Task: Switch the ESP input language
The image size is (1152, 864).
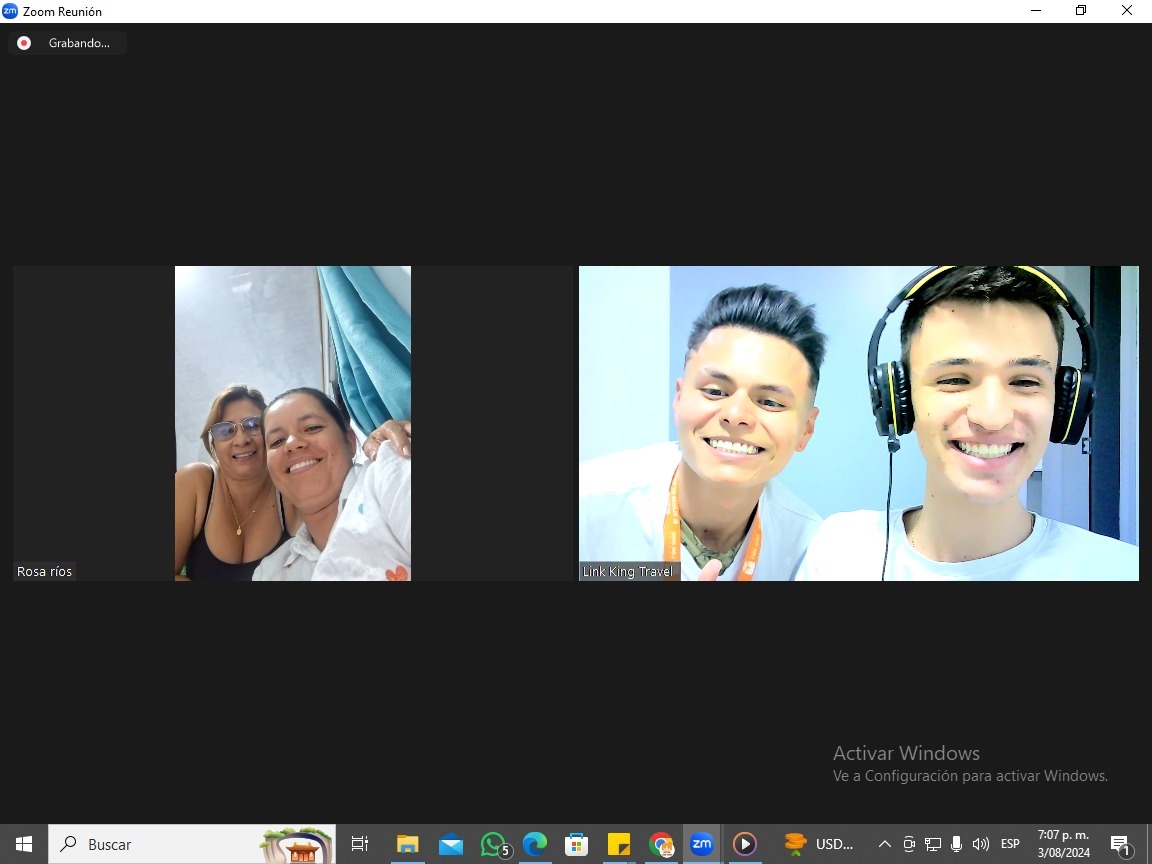Action: [x=1010, y=844]
